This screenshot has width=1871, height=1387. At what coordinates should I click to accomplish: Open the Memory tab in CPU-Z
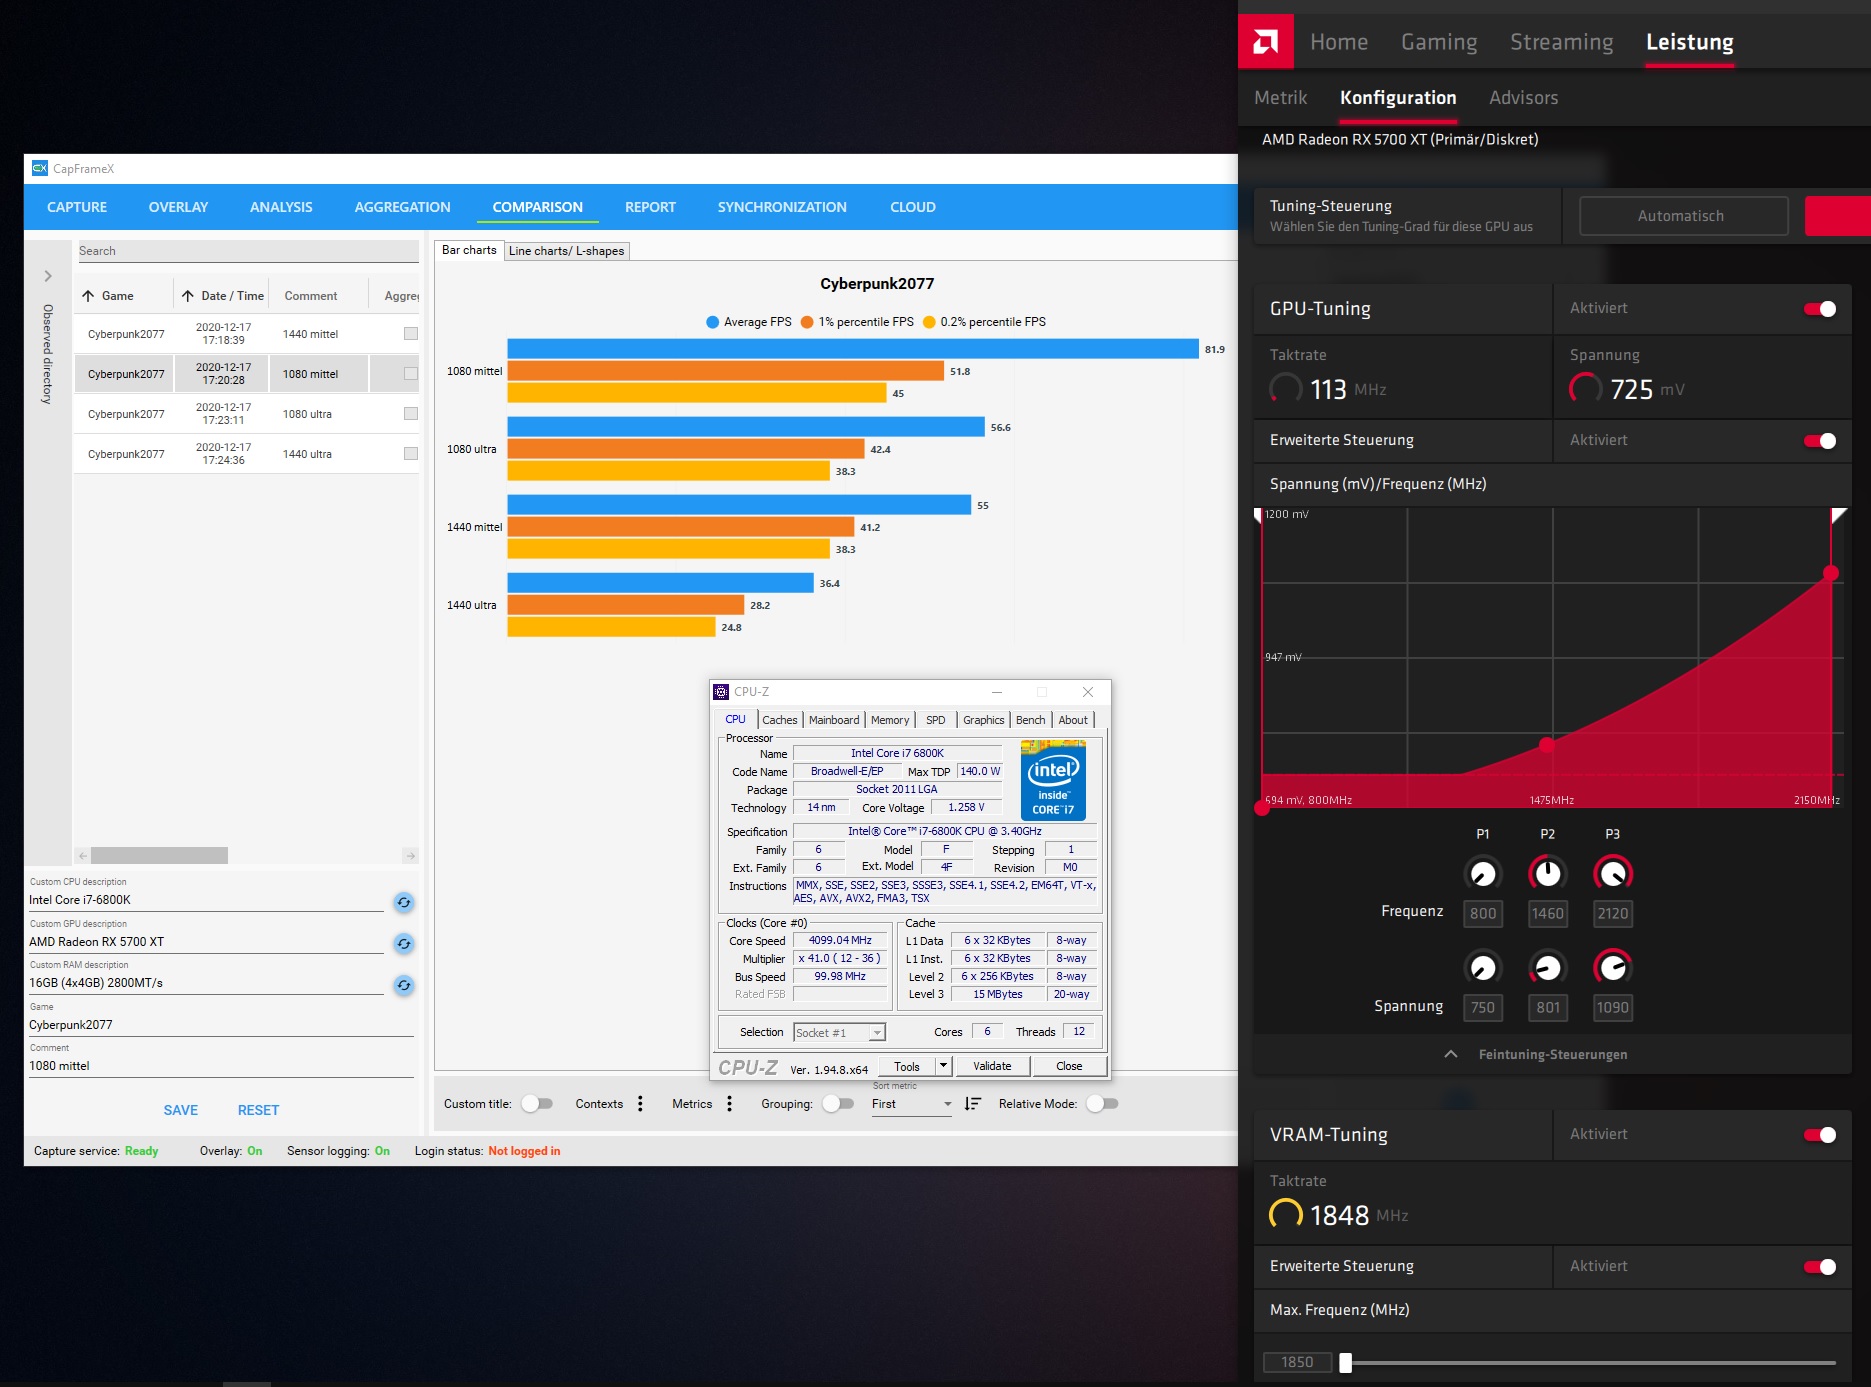[x=890, y=720]
